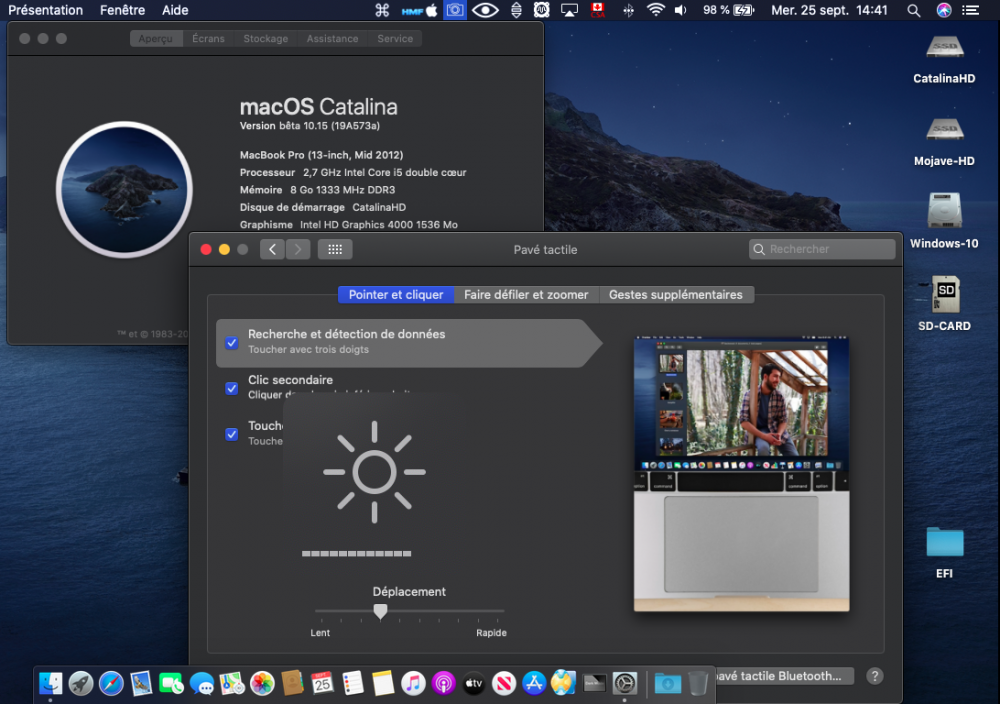The height and width of the screenshot is (704, 1000).
Task: Open the Aide menu
Action: pyautogui.click(x=175, y=10)
